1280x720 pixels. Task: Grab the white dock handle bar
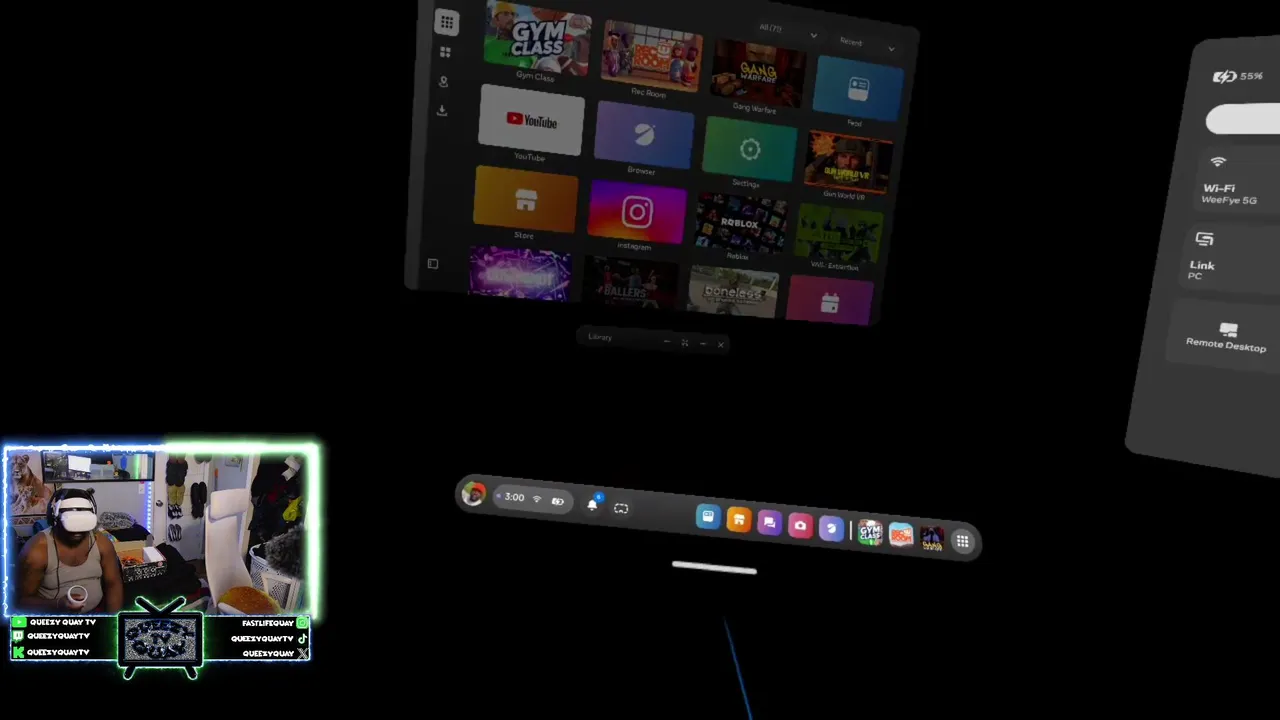pyautogui.click(x=715, y=569)
